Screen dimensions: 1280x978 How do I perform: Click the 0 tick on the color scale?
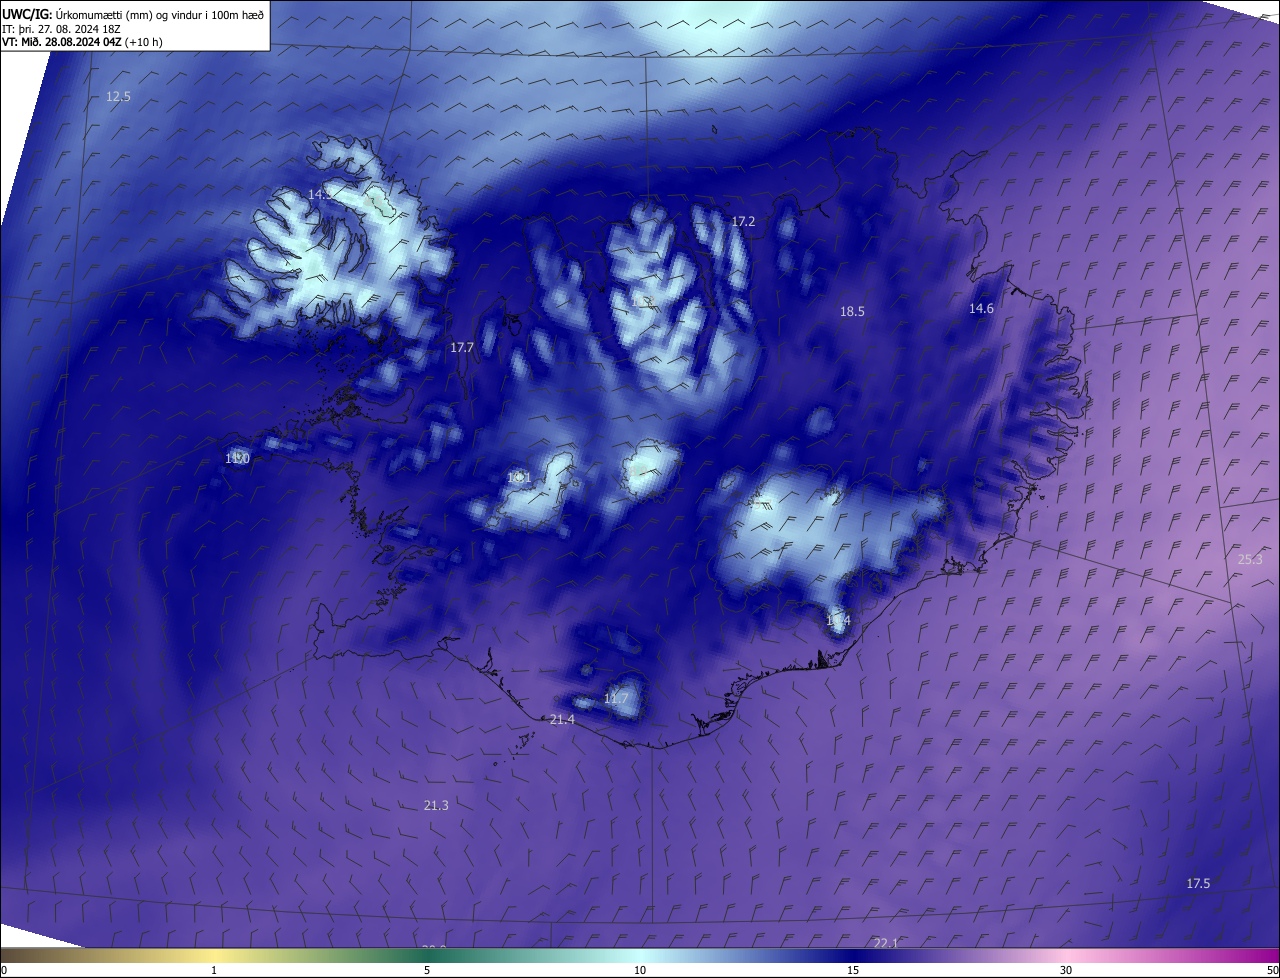point(4,971)
